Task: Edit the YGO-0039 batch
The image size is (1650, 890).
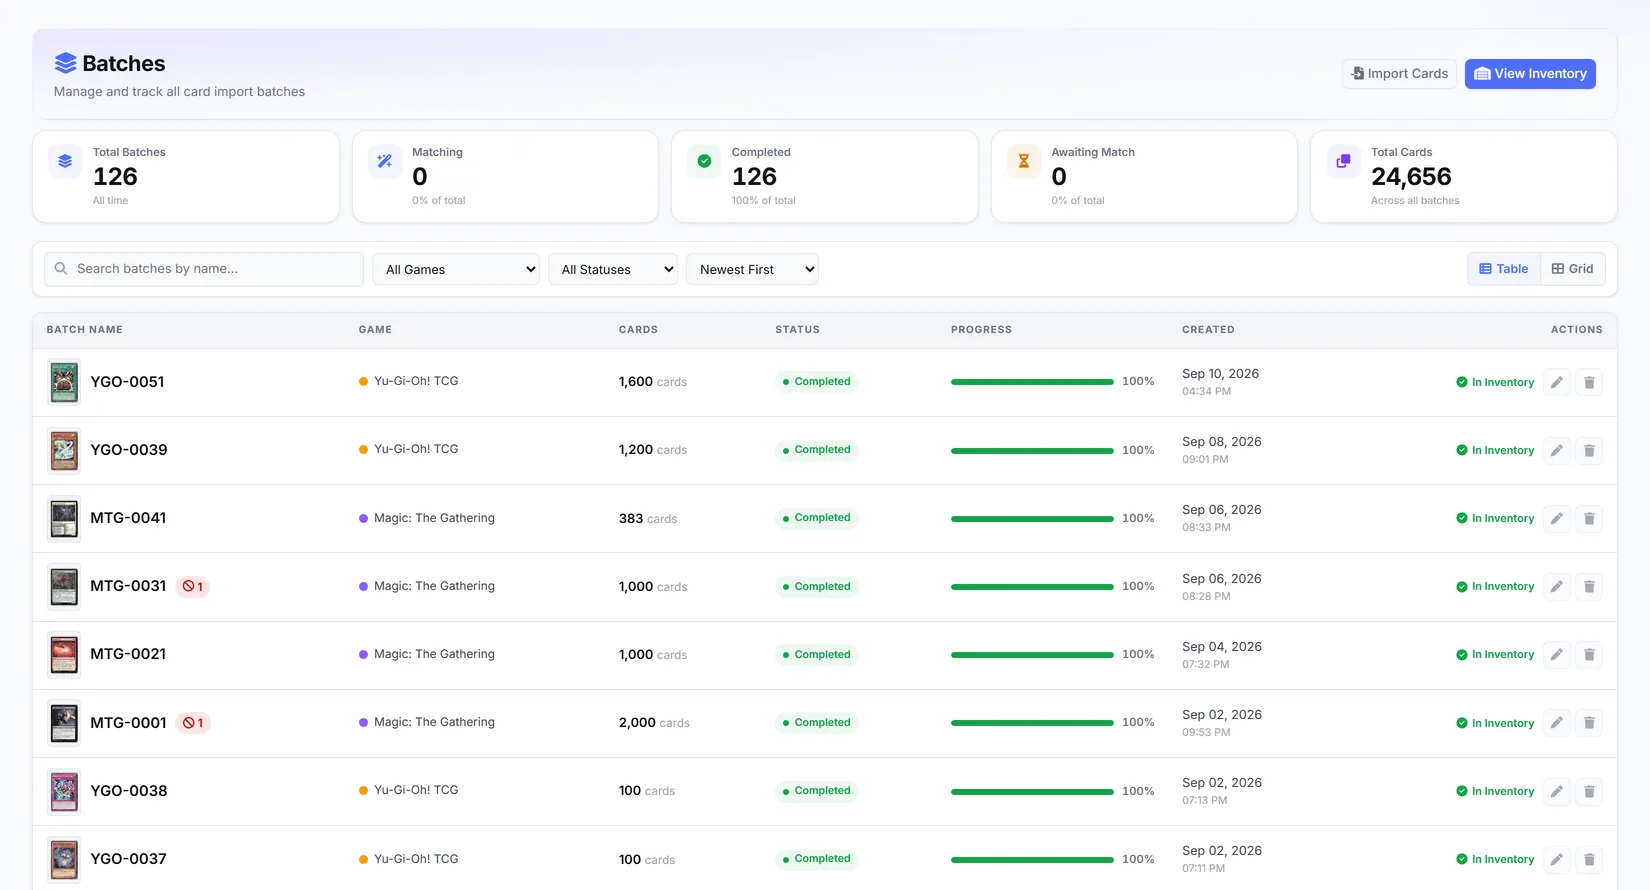Action: [x=1557, y=450]
